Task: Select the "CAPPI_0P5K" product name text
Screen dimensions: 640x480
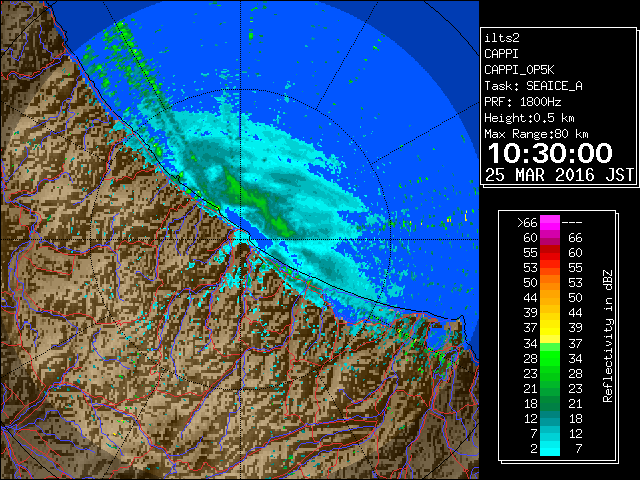Action: tap(519, 70)
